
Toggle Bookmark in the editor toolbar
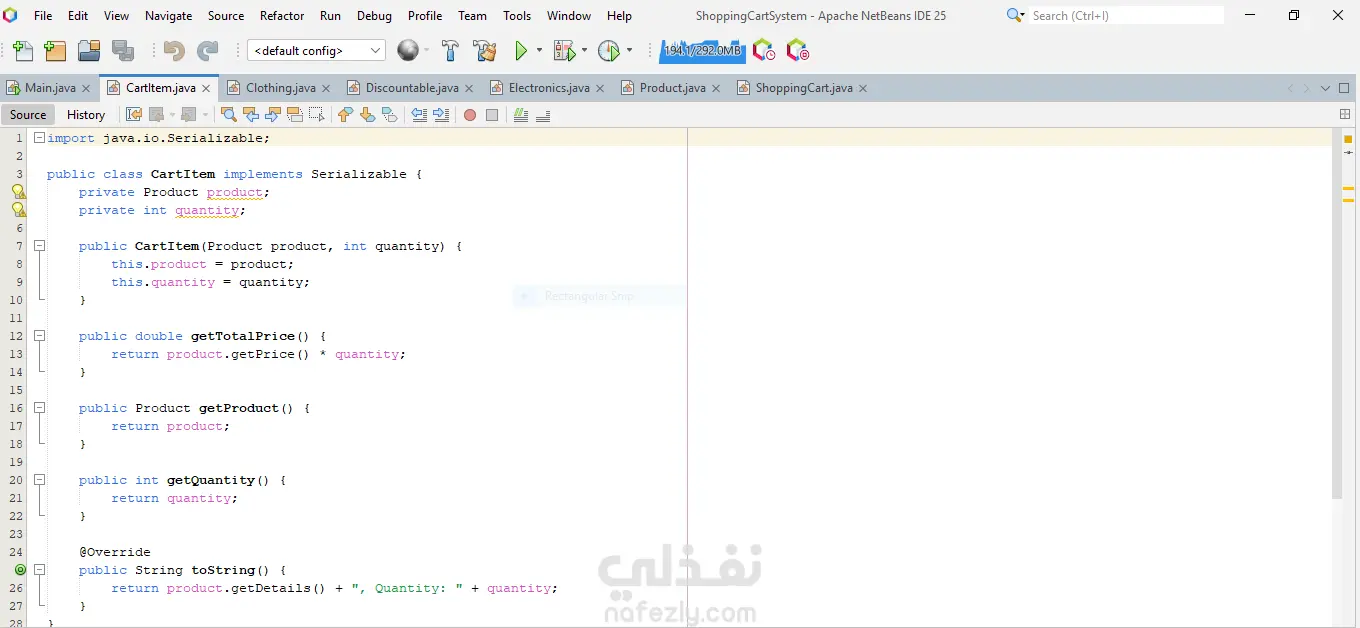point(390,115)
